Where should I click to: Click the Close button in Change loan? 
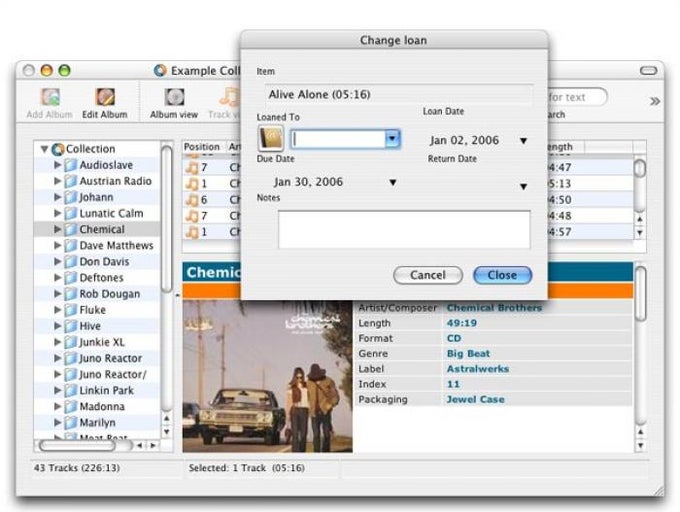[x=502, y=275]
